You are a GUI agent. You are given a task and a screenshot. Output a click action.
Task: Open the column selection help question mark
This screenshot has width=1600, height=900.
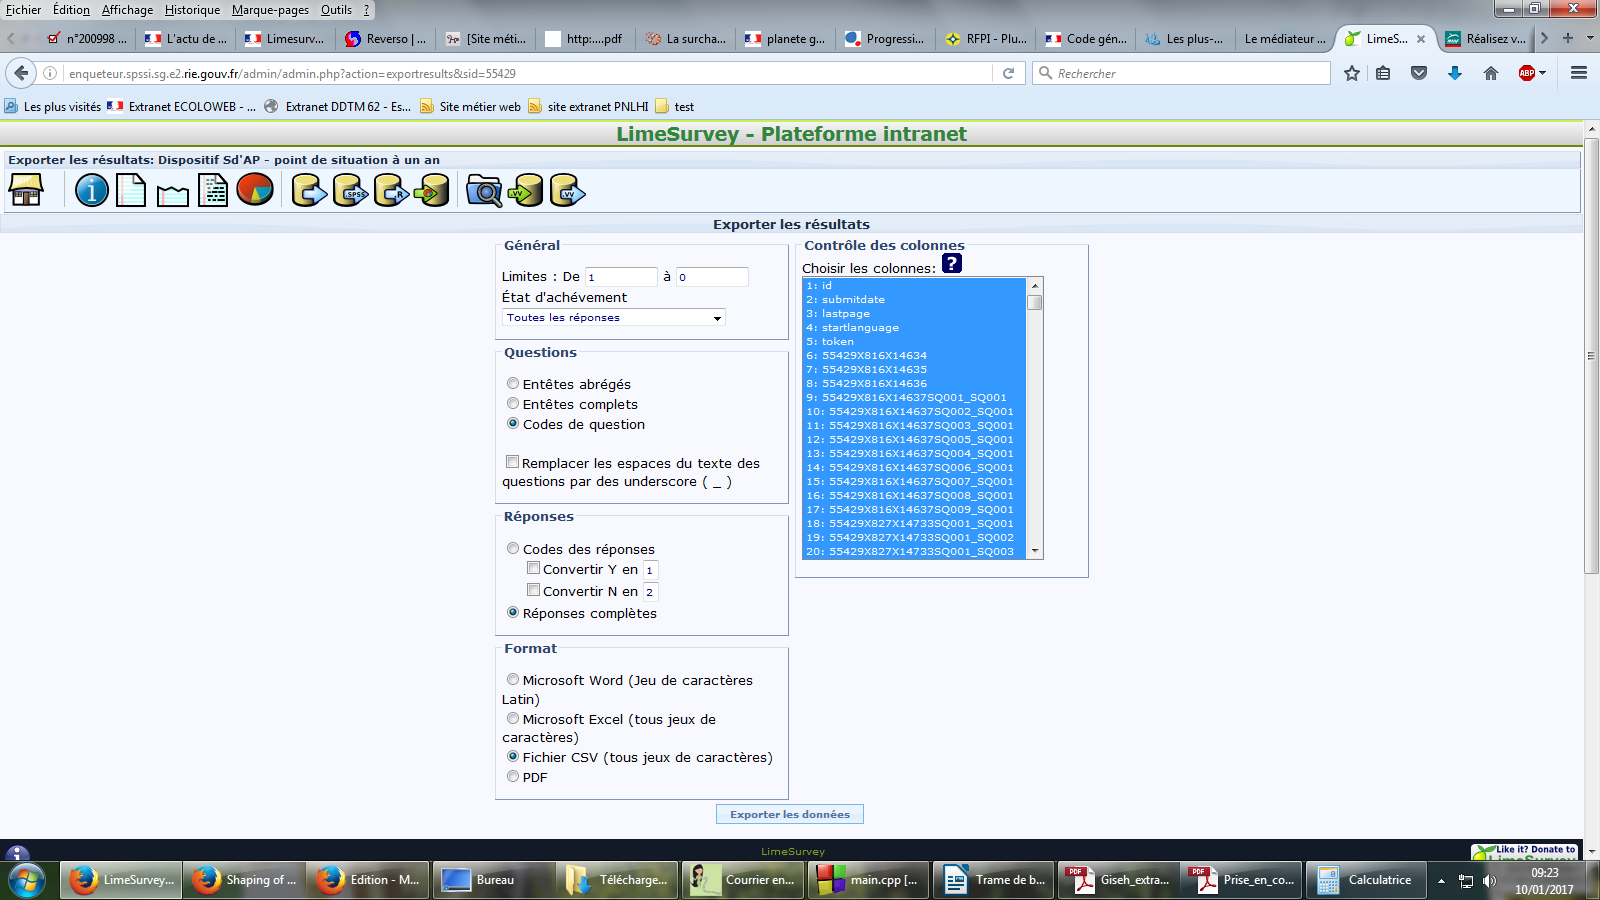point(952,264)
